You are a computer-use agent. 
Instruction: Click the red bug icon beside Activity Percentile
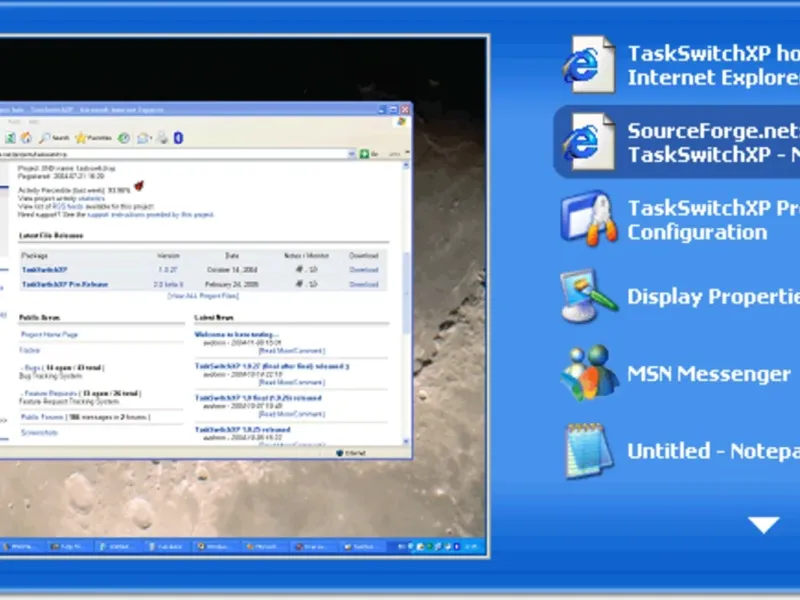click(139, 186)
